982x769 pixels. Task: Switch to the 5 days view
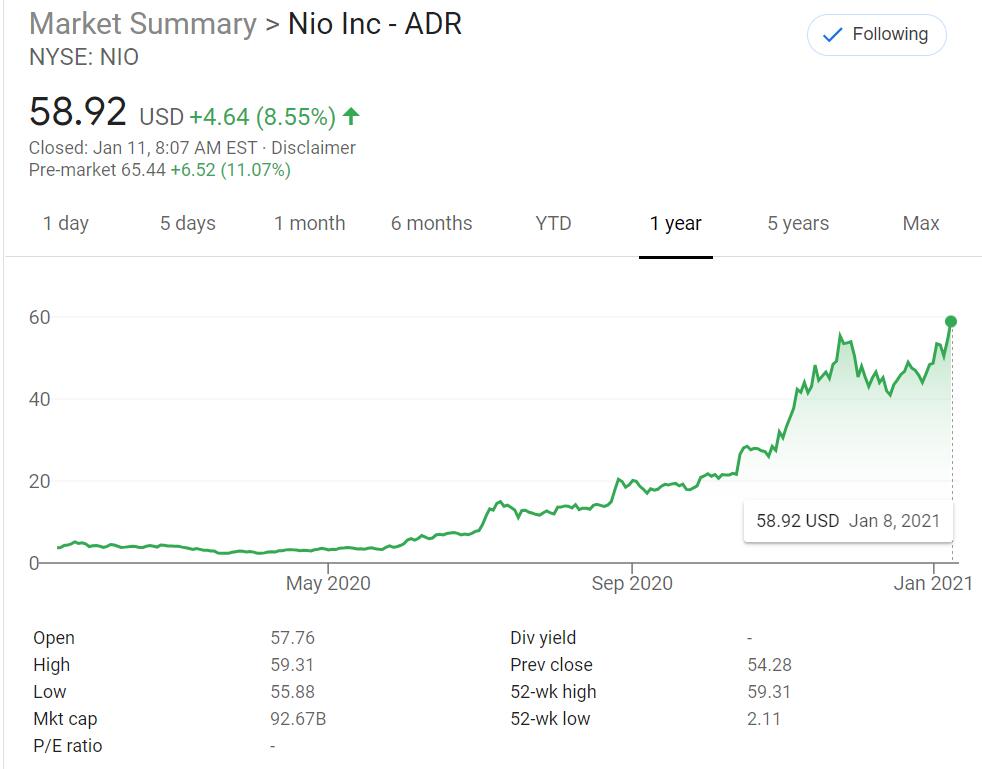tap(188, 223)
